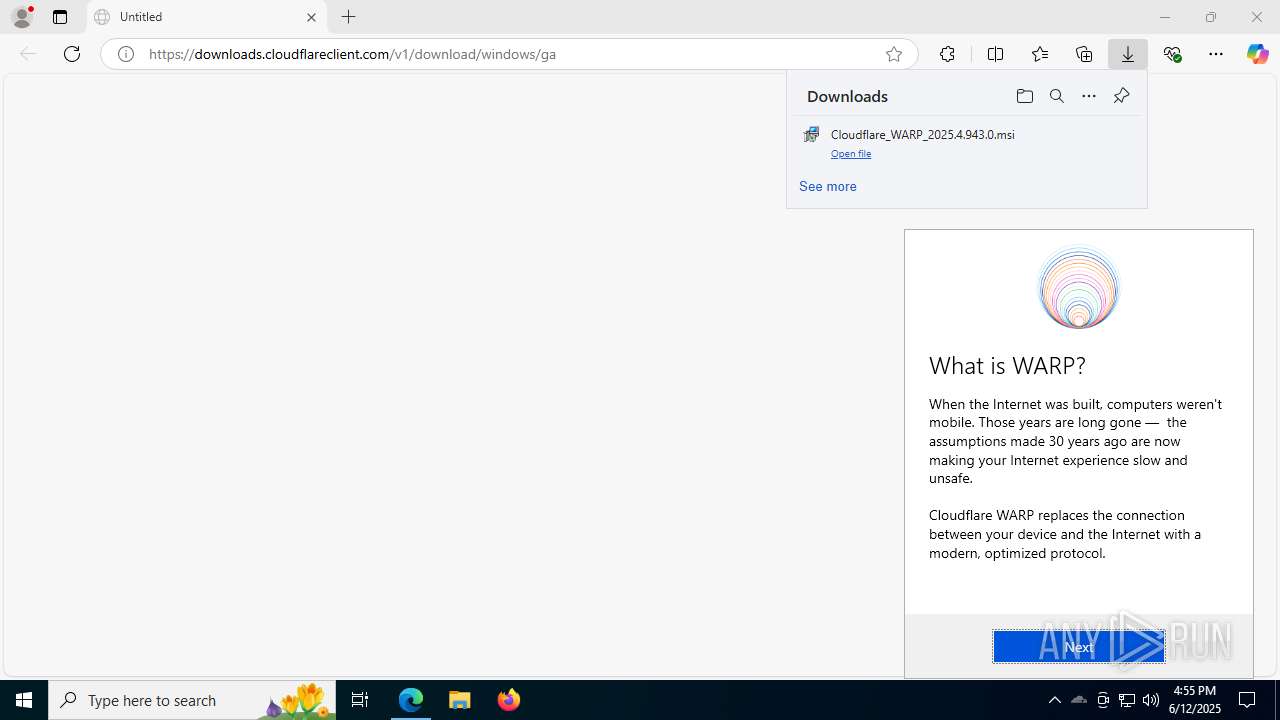Viewport: 1280px width, 720px height.
Task: Refresh the current page
Action: 72,54
